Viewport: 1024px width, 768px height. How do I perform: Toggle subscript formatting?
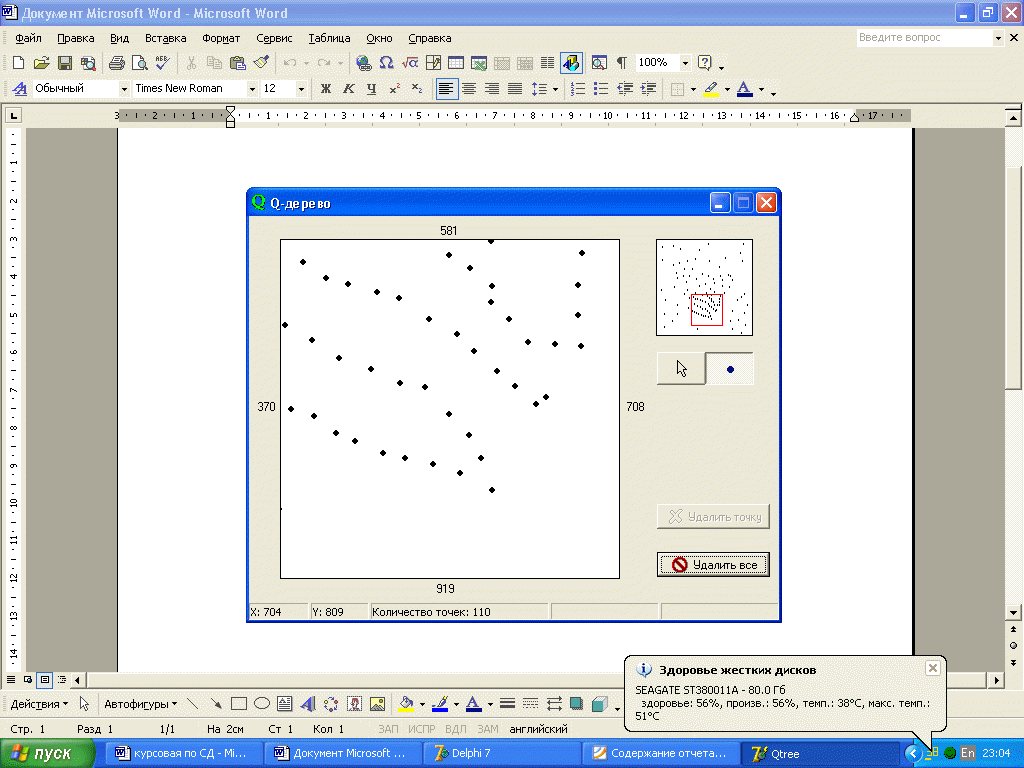tap(417, 89)
